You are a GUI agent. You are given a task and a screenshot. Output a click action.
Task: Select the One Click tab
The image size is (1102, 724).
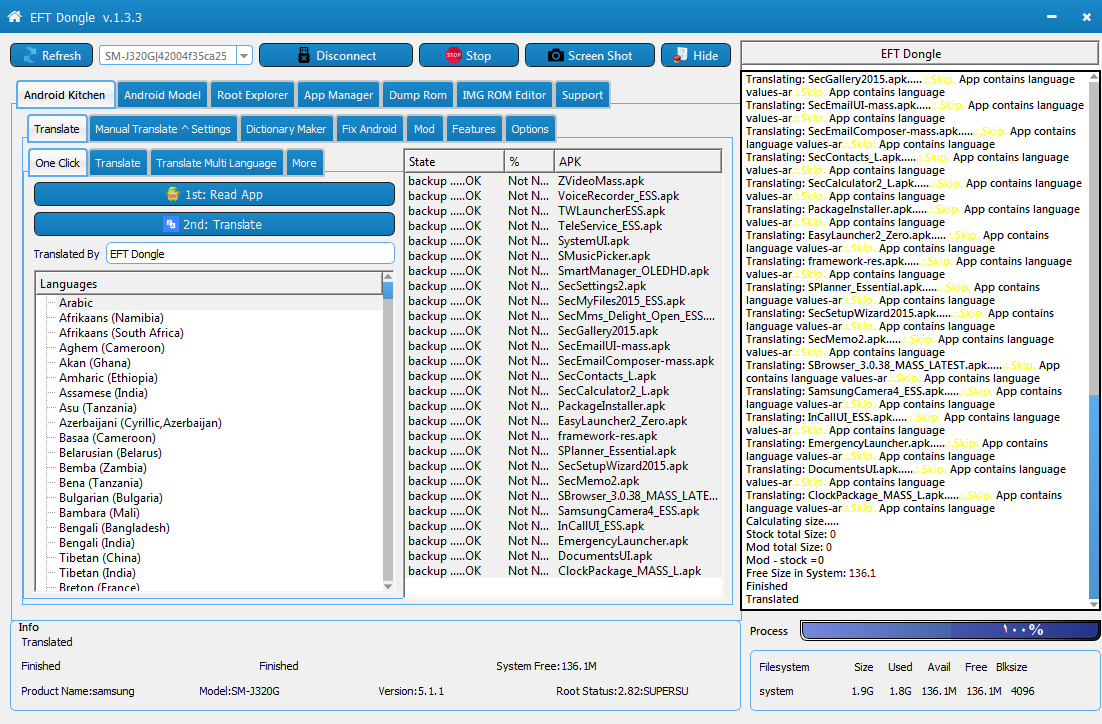point(58,162)
